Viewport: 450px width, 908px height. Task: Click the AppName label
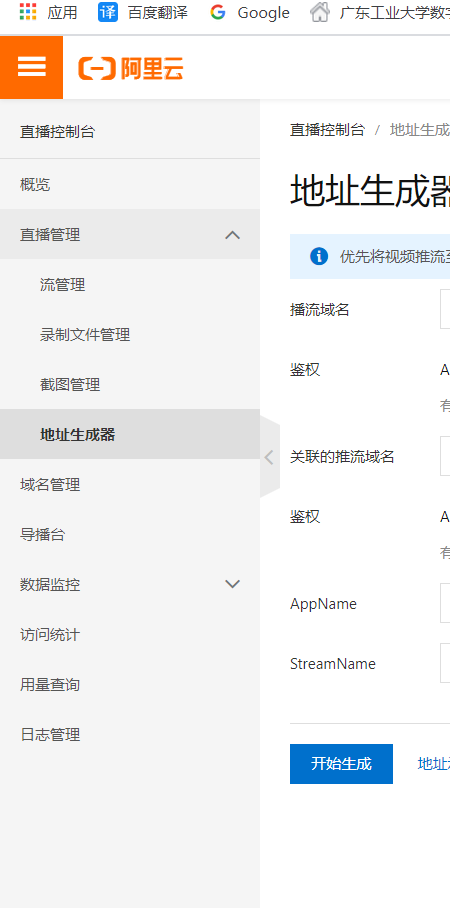coord(323,603)
